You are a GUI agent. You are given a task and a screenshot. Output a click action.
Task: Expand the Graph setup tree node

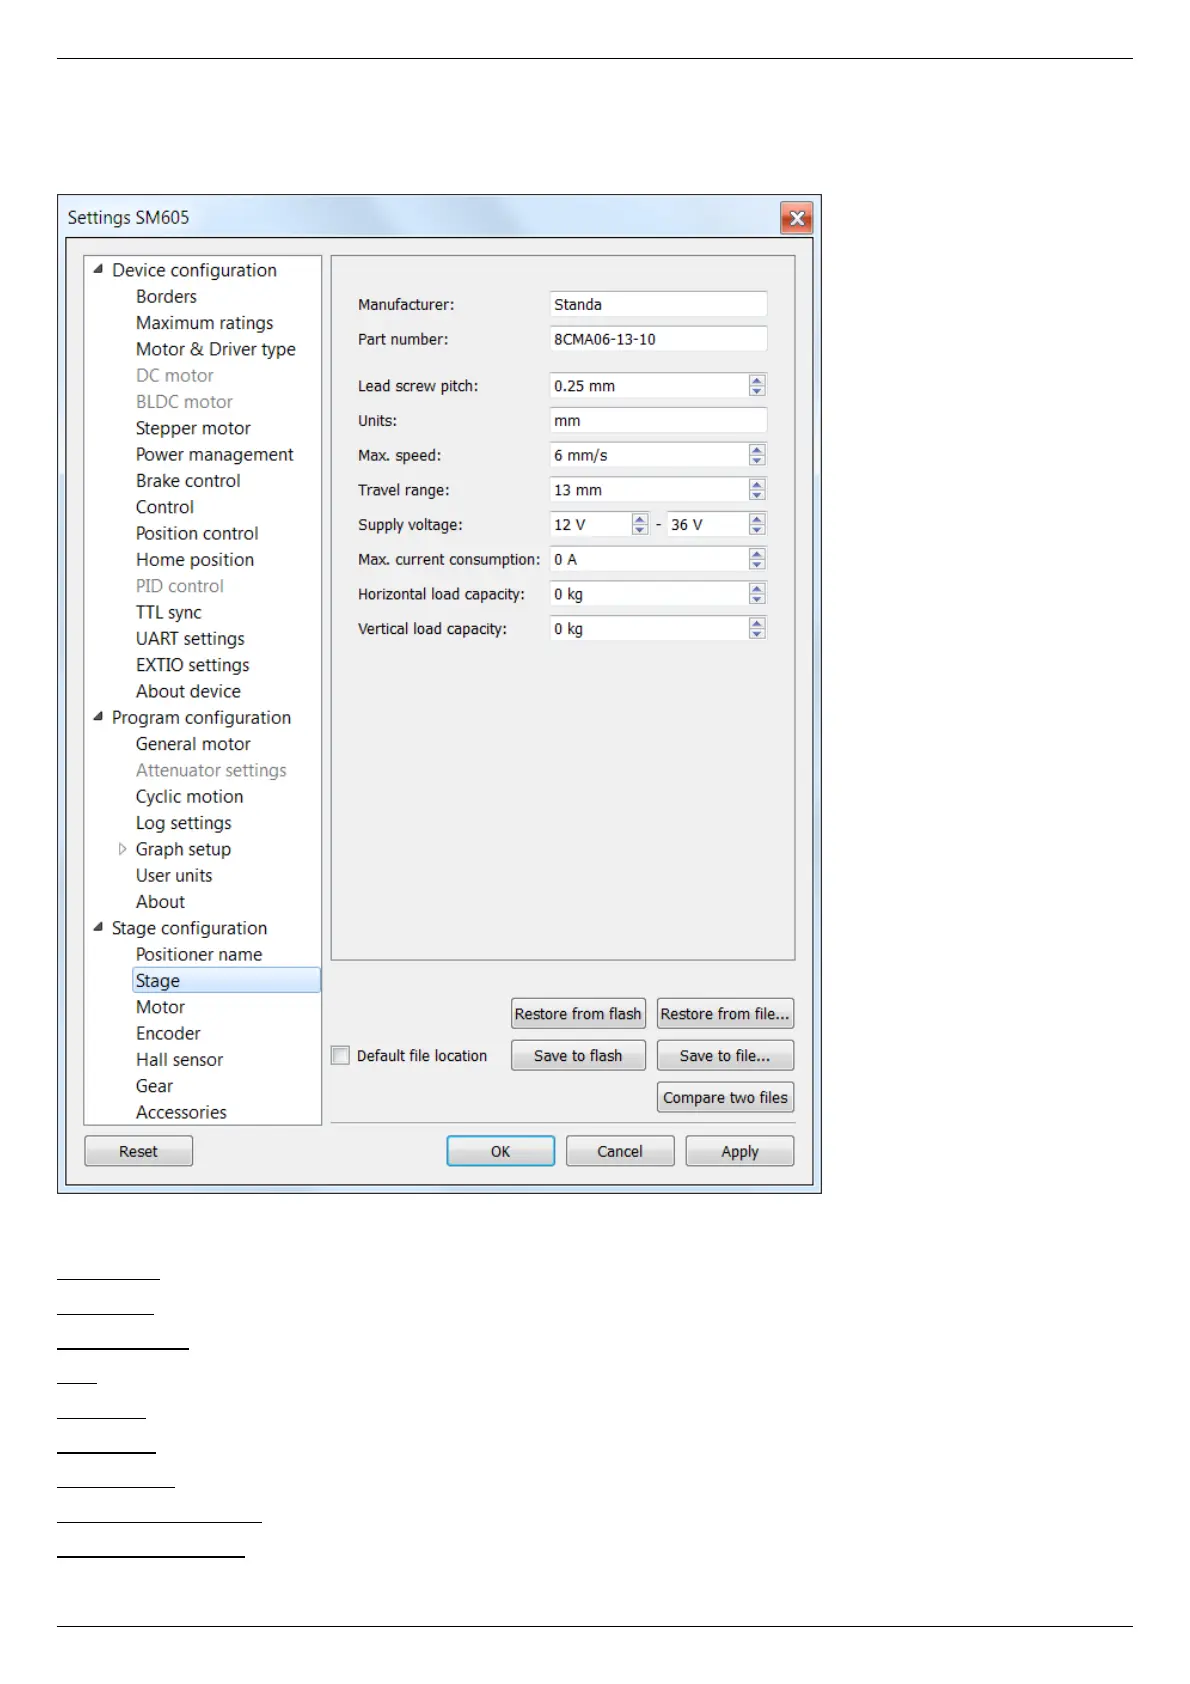tap(122, 849)
